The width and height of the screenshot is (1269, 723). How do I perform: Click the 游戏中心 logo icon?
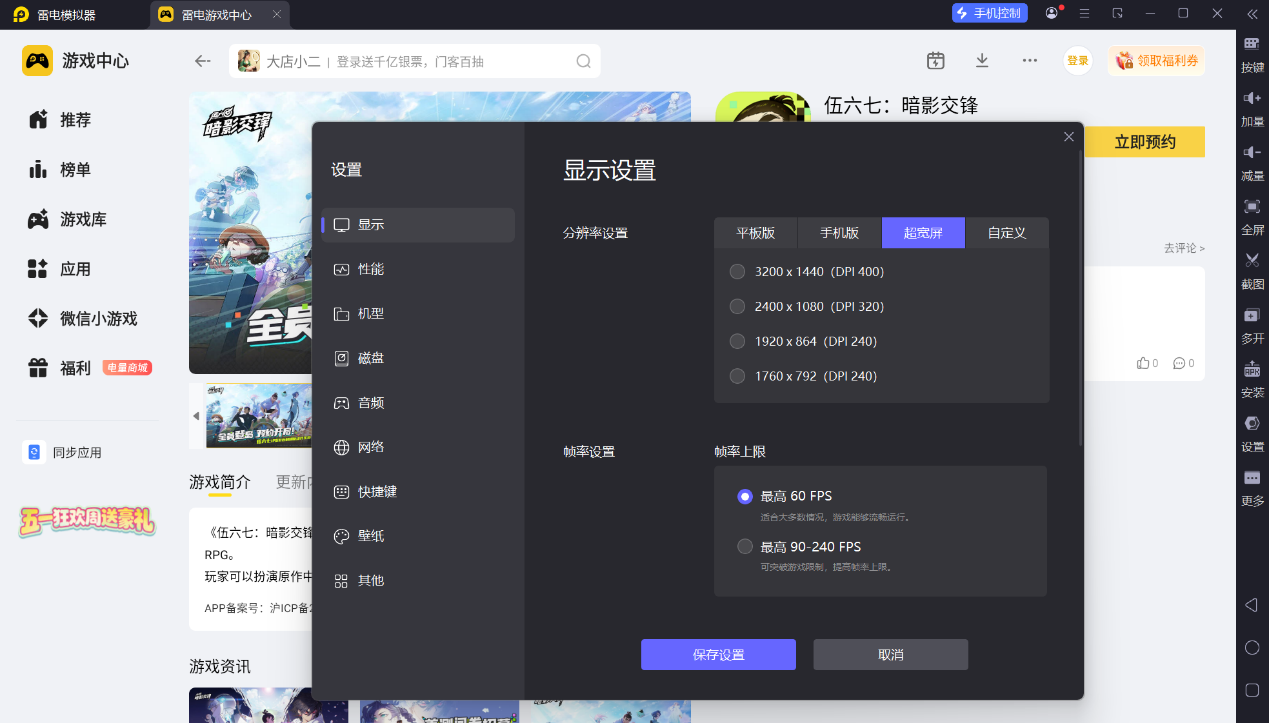coord(38,61)
